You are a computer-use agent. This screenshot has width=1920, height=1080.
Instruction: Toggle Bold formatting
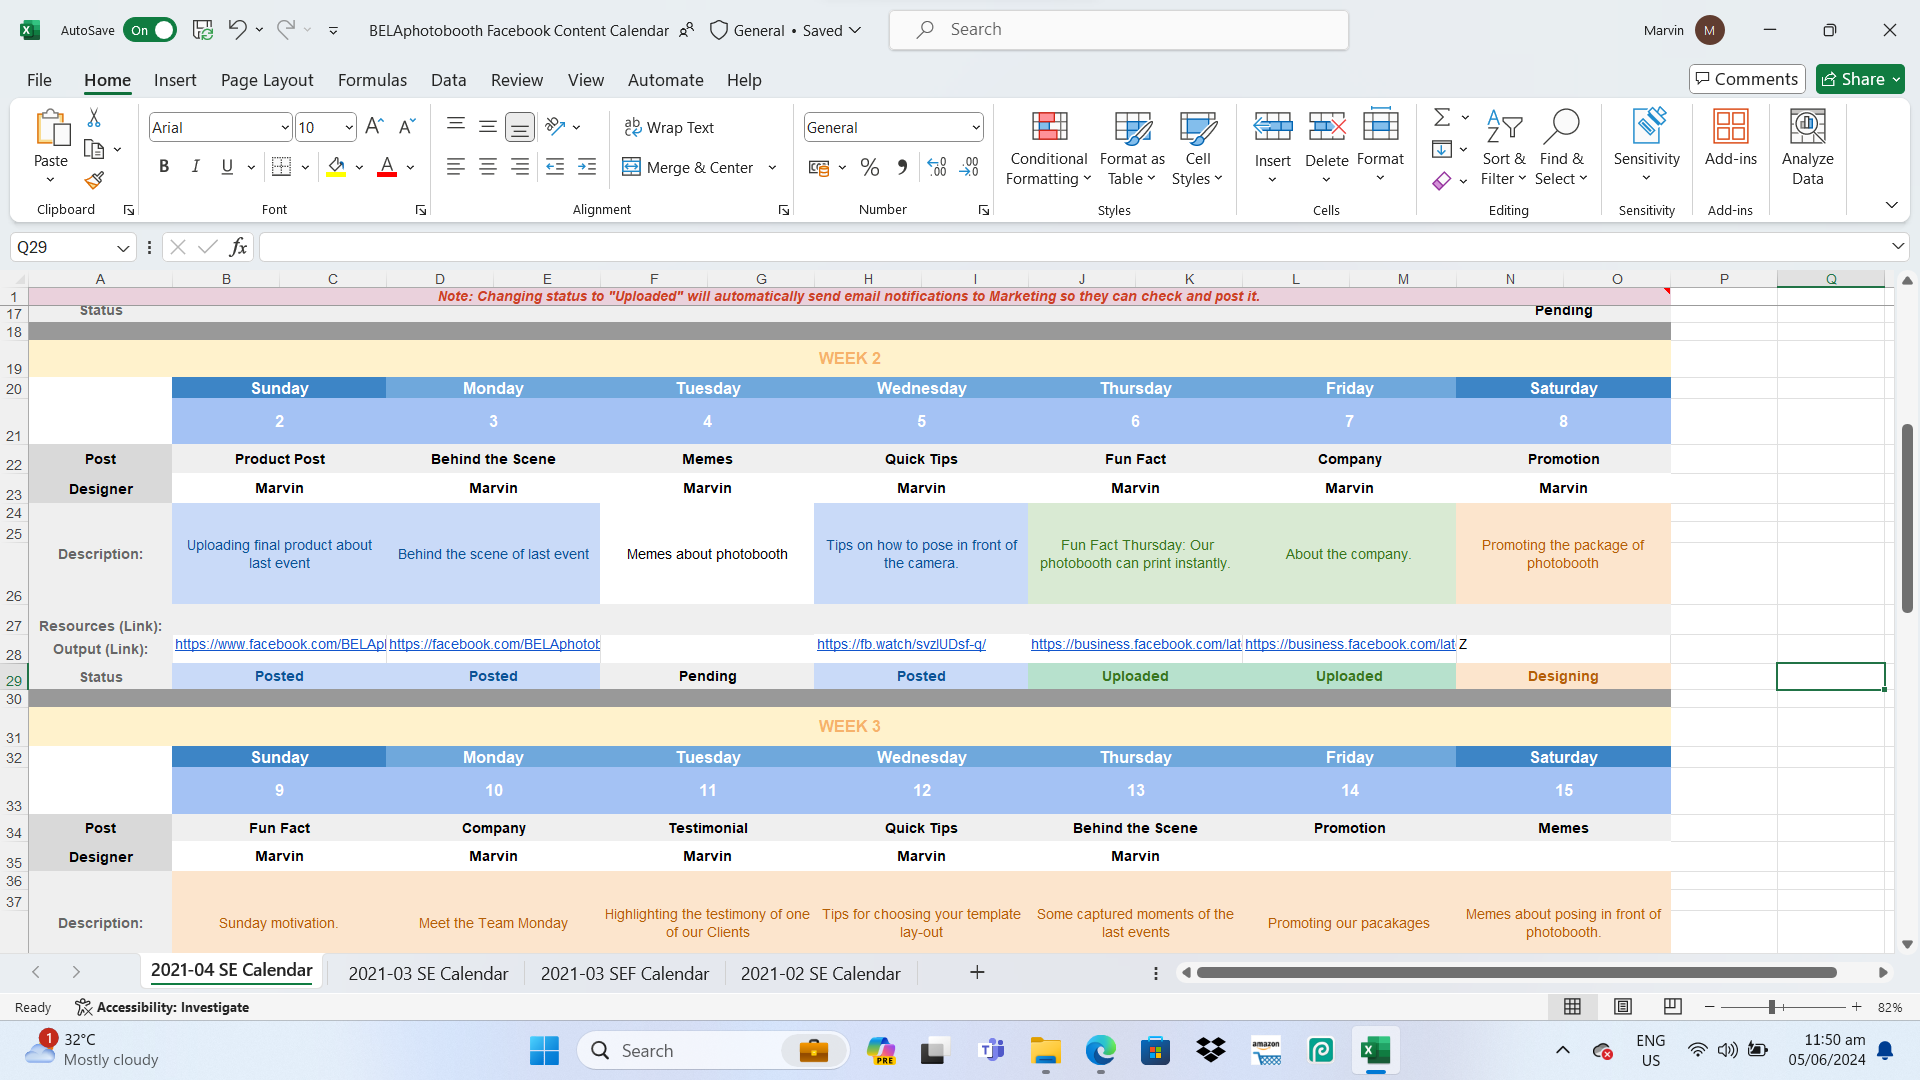(164, 167)
